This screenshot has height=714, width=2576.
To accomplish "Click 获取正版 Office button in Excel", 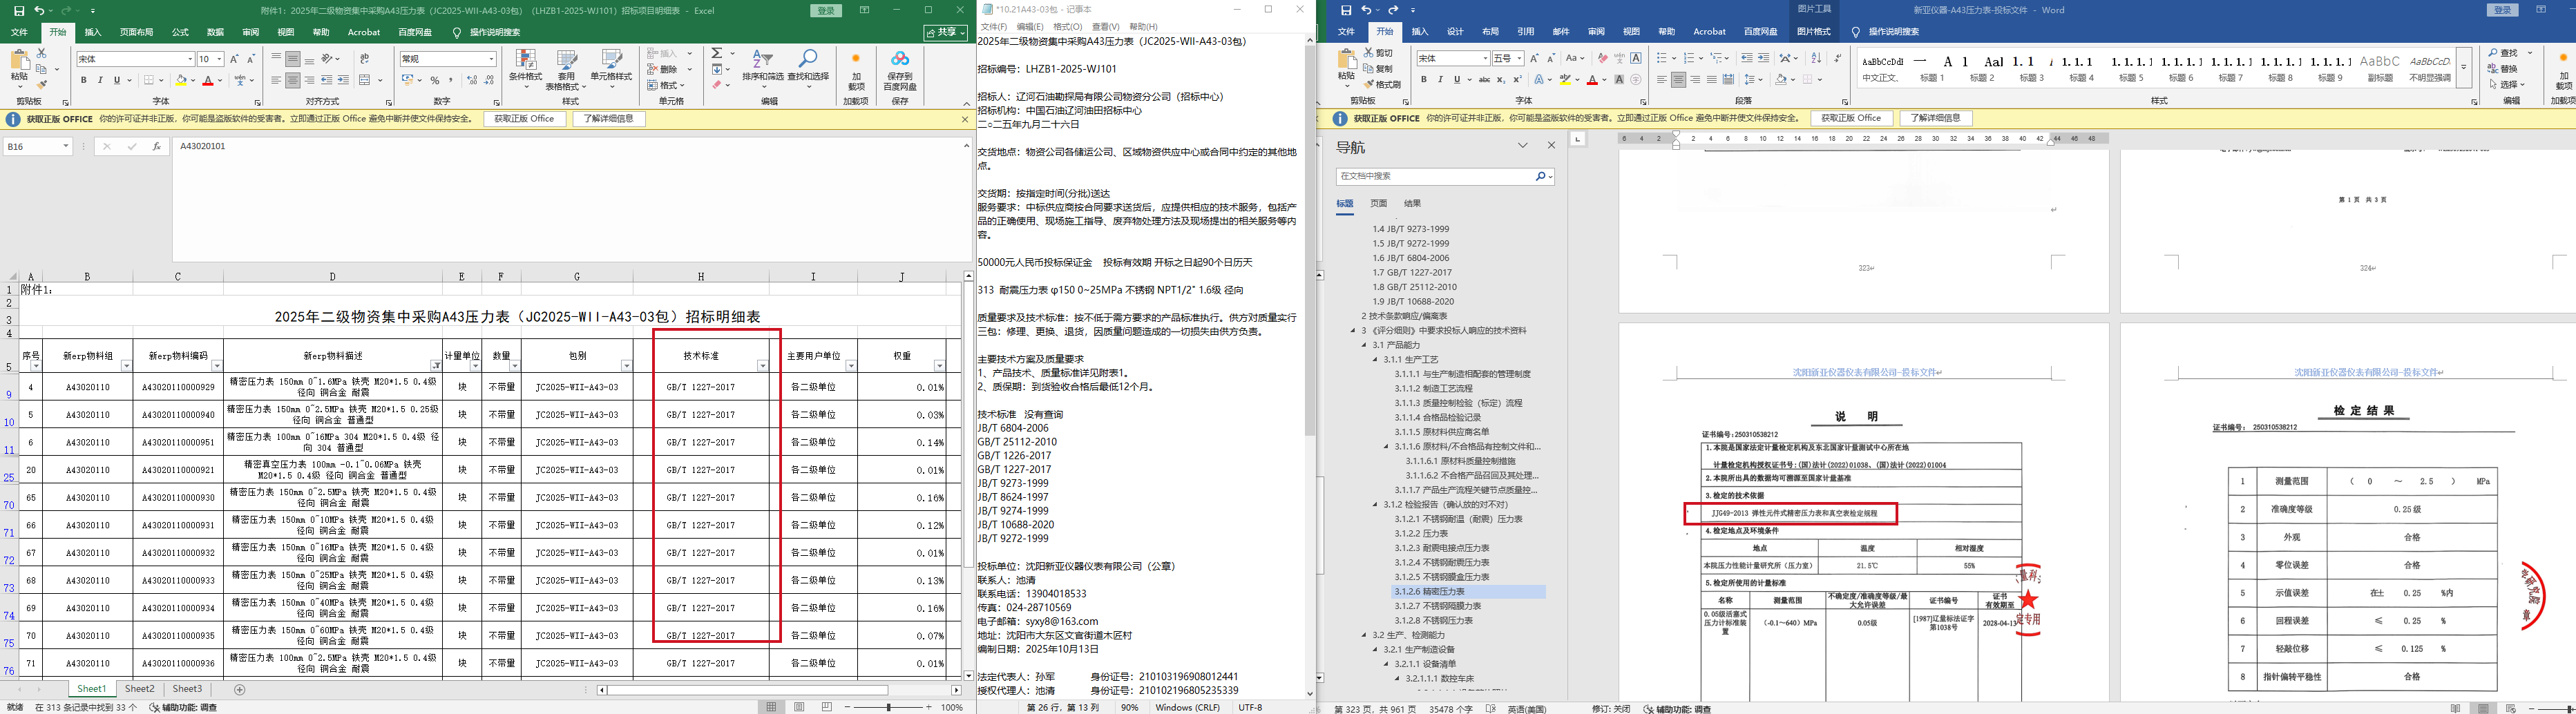I will pos(525,119).
